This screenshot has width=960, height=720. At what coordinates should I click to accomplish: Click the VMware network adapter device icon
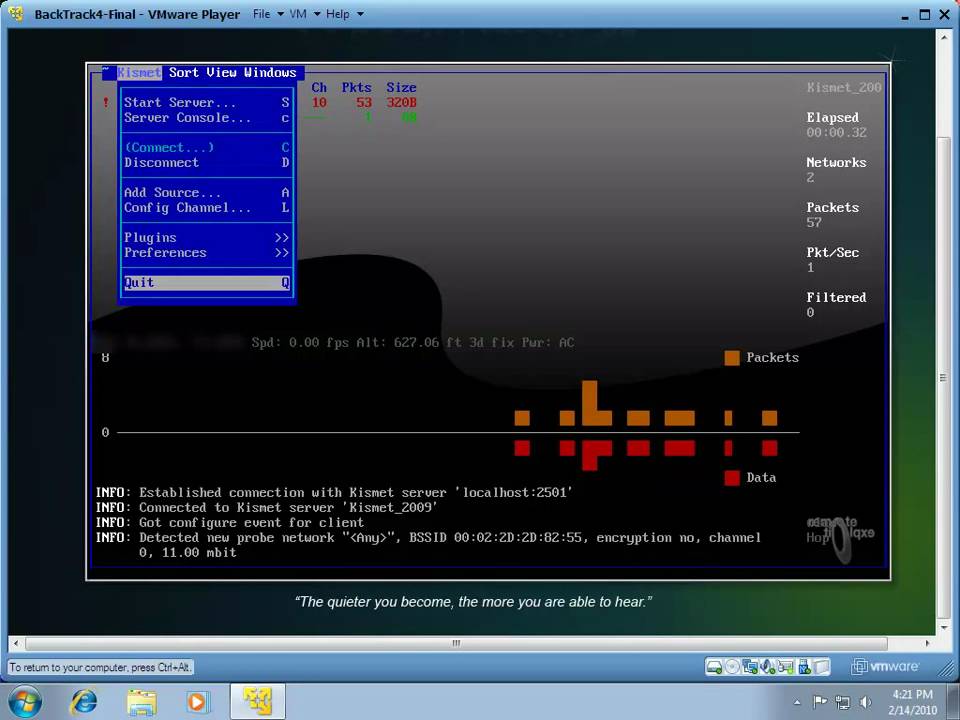pyautogui.click(x=750, y=667)
